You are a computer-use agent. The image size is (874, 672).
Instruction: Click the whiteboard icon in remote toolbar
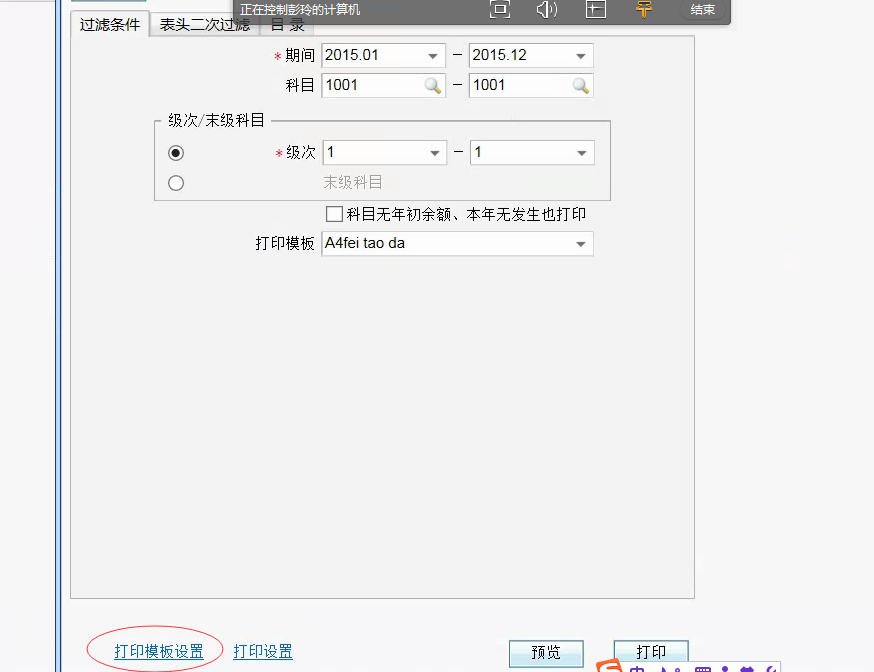tap(595, 9)
